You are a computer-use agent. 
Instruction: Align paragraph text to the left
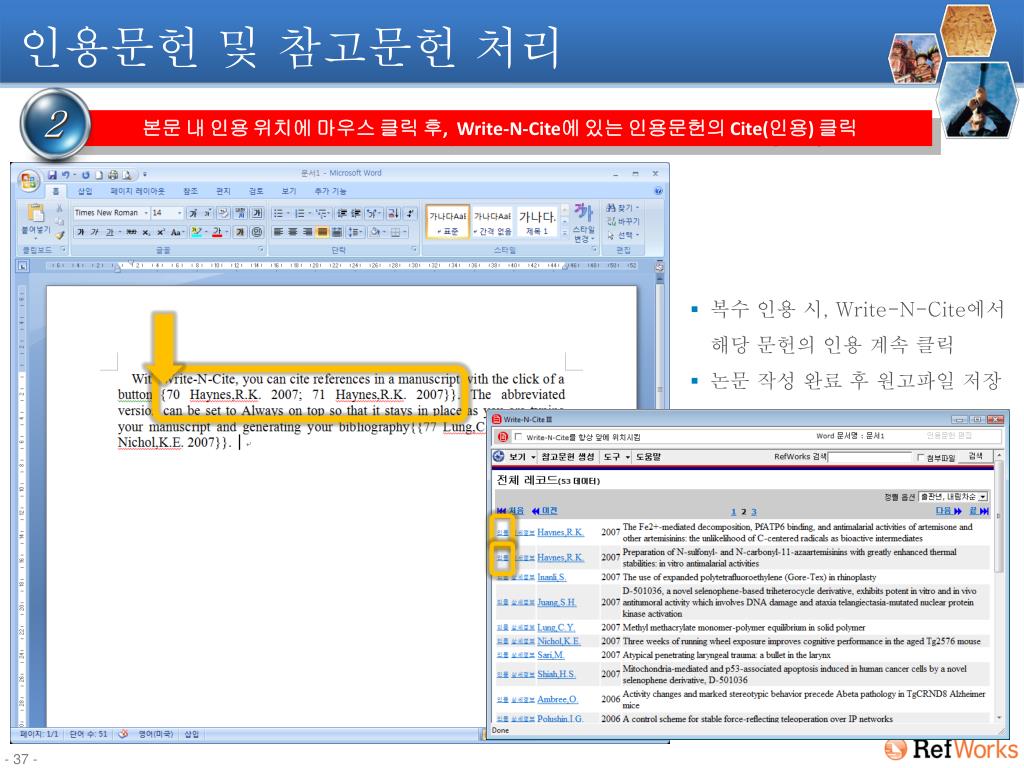coord(278,232)
